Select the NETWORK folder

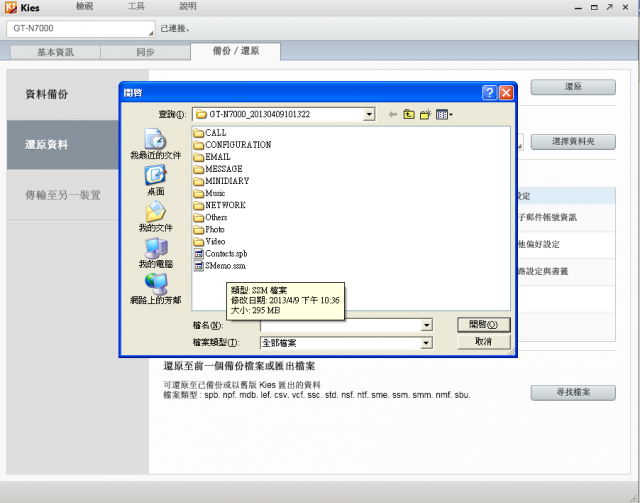coord(220,205)
